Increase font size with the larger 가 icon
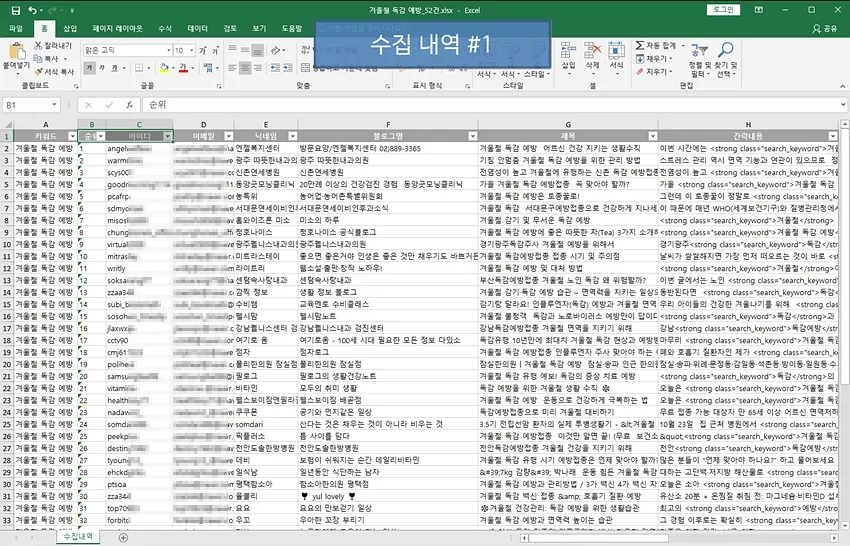The width and height of the screenshot is (850, 546). [202, 50]
